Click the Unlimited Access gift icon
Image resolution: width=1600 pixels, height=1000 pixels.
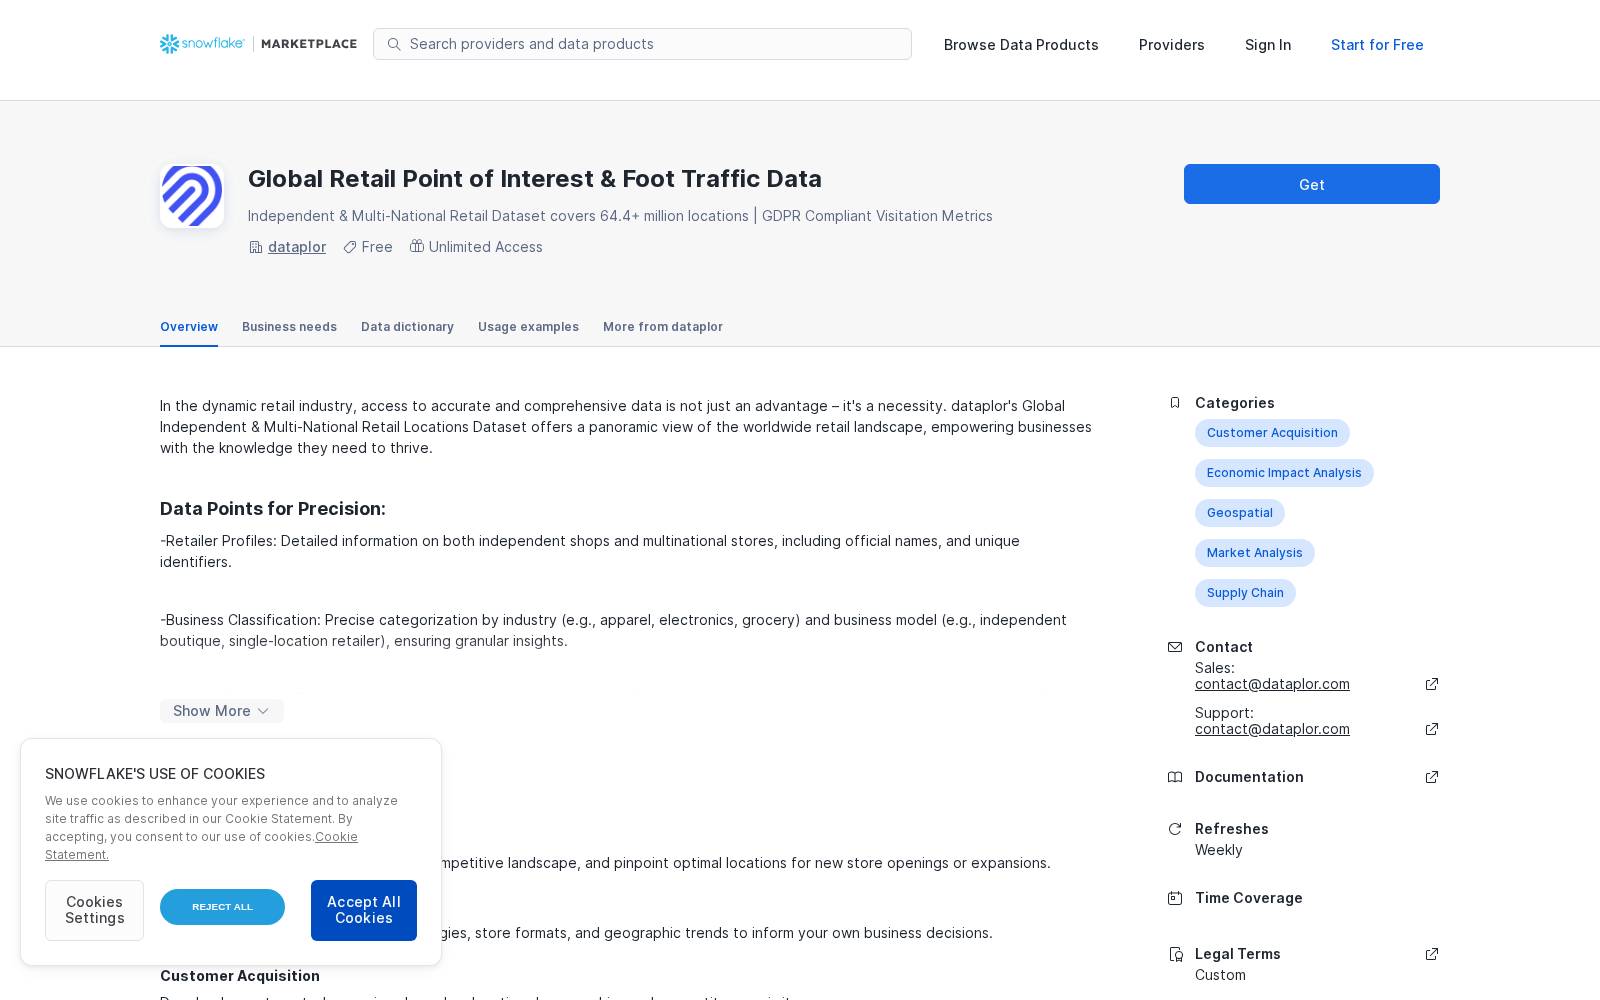pos(417,246)
